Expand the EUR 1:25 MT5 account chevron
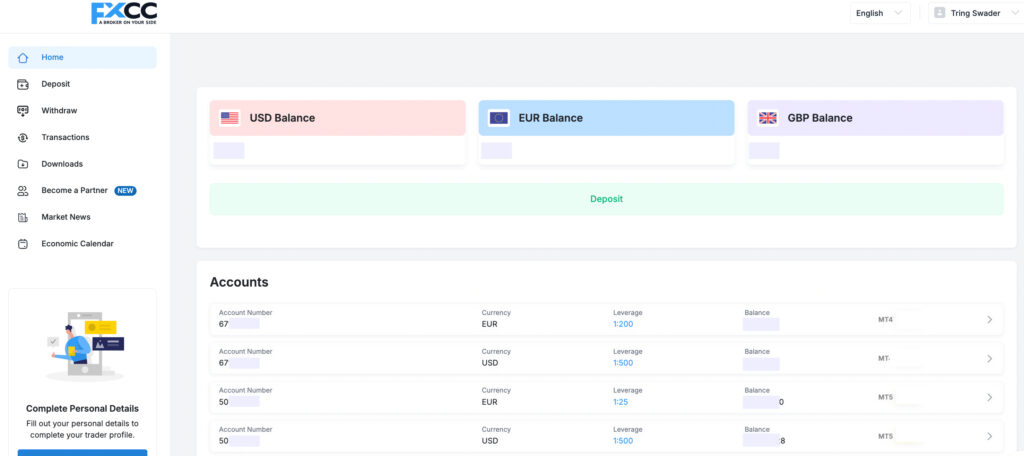This screenshot has width=1024, height=456. pyautogui.click(x=989, y=397)
